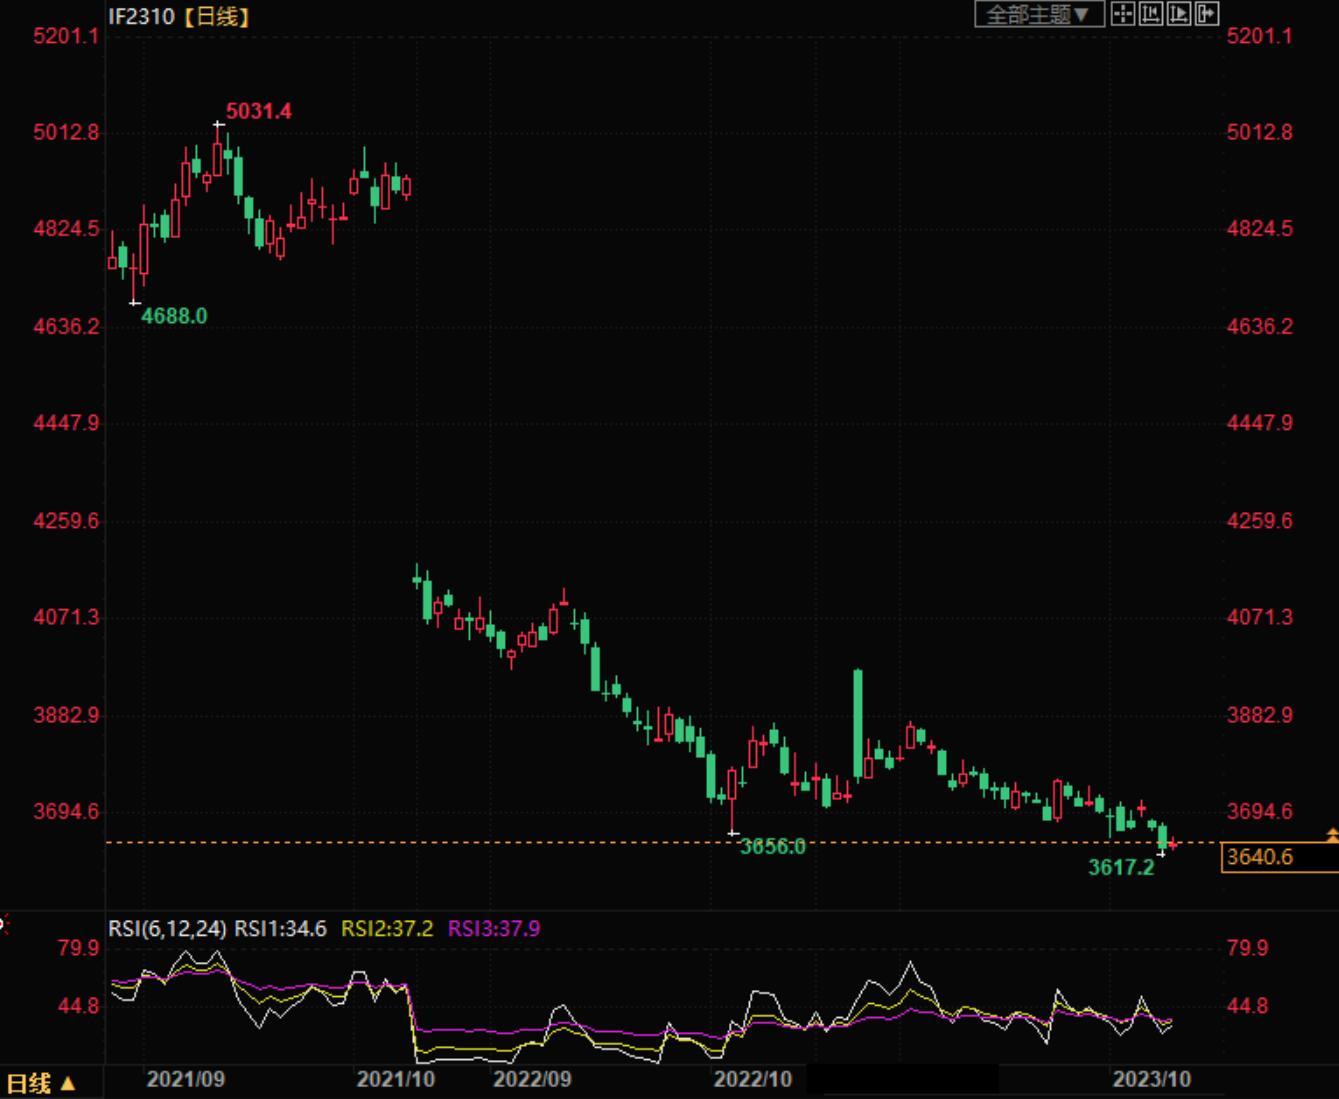Image resolution: width=1339 pixels, height=1099 pixels.
Task: Expand the 日线 period selector at bottom left
Action: point(40,1083)
